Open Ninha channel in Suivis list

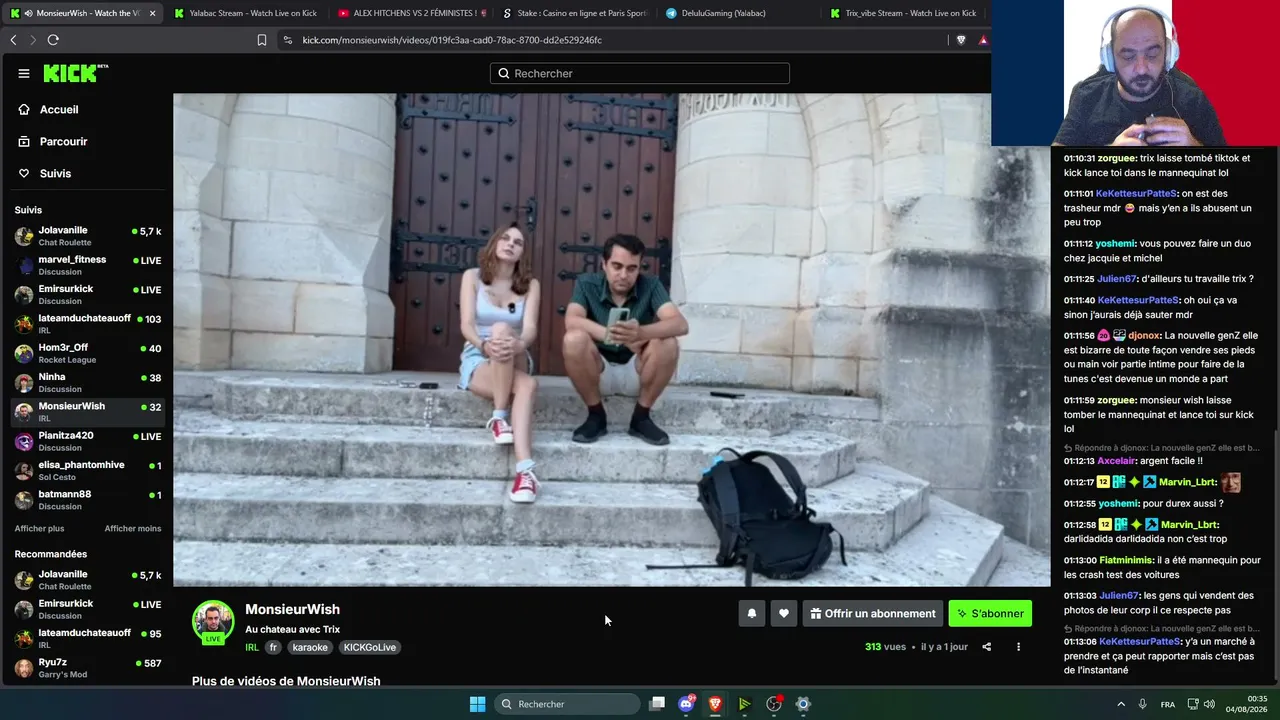[86, 383]
